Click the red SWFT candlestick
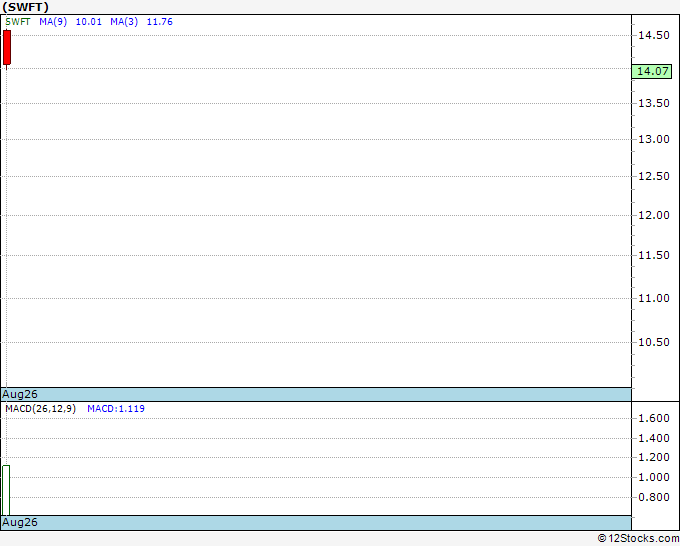 (7, 48)
